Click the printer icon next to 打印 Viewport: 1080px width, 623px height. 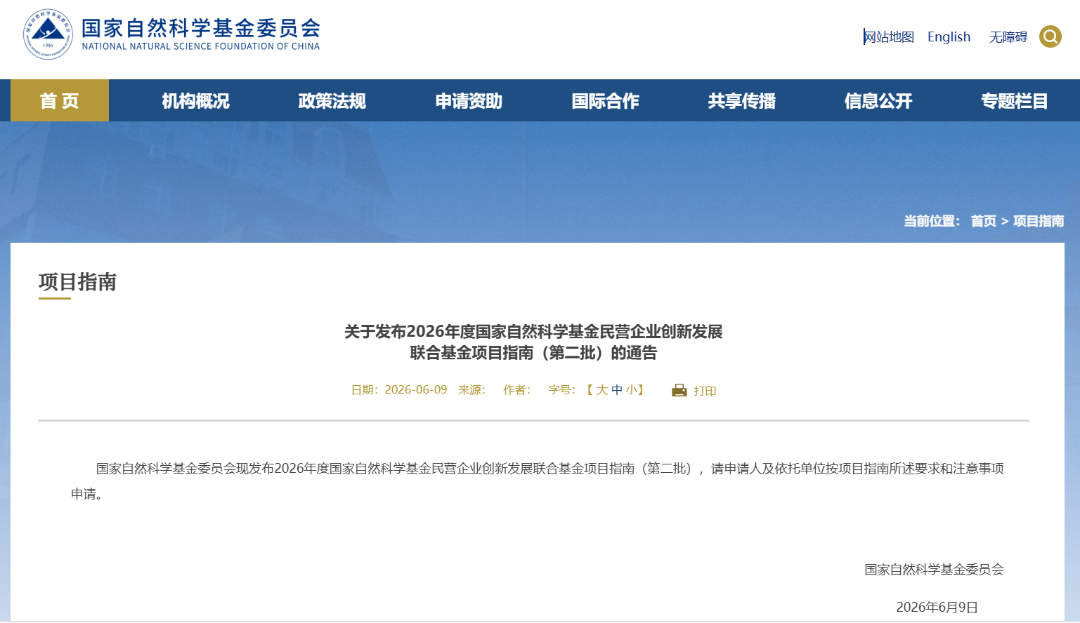coord(679,390)
